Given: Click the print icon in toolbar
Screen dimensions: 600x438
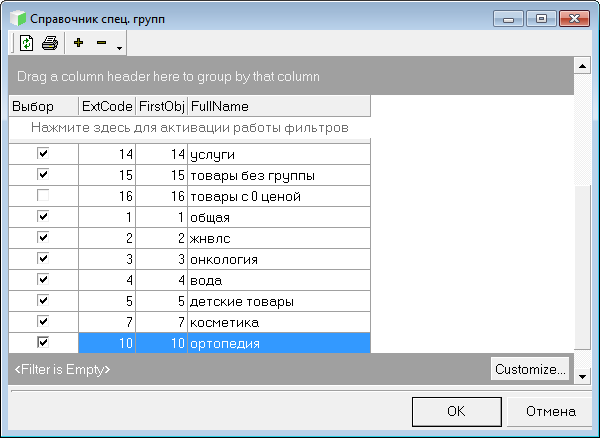Looking at the screenshot, I should click(x=49, y=43).
